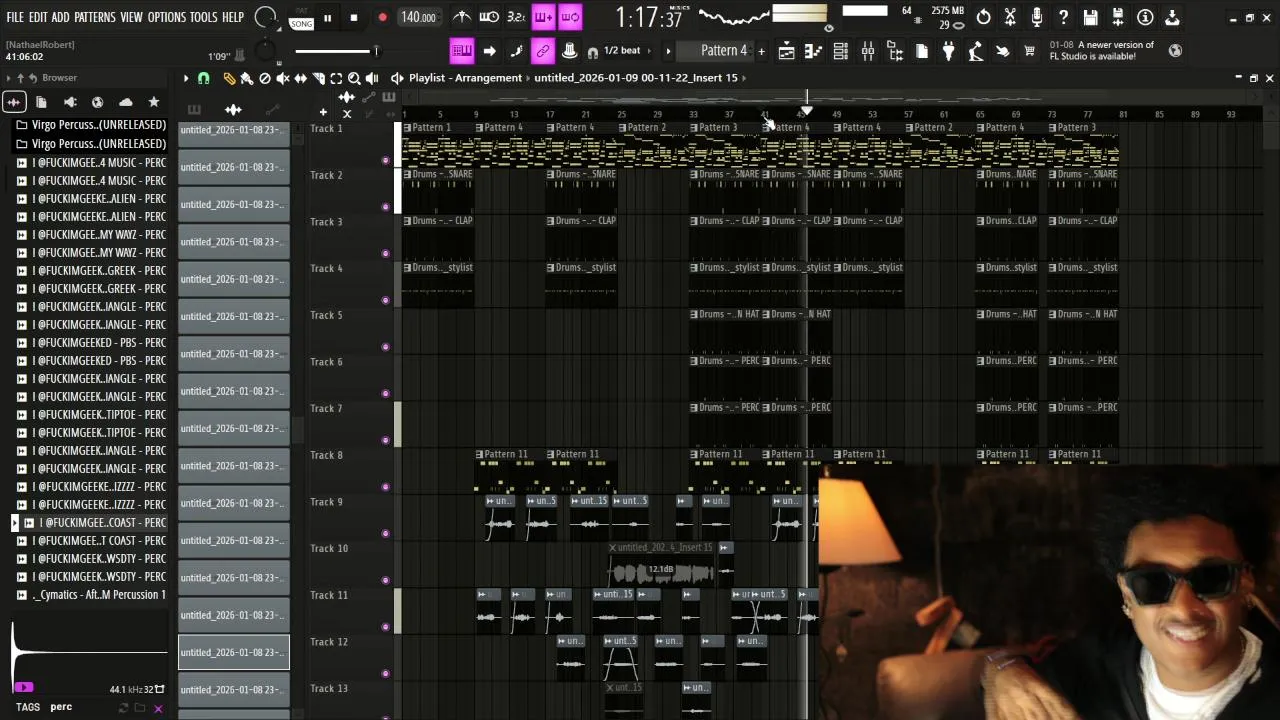Add new pattern with plus button
The height and width of the screenshot is (720, 1280).
click(x=761, y=51)
